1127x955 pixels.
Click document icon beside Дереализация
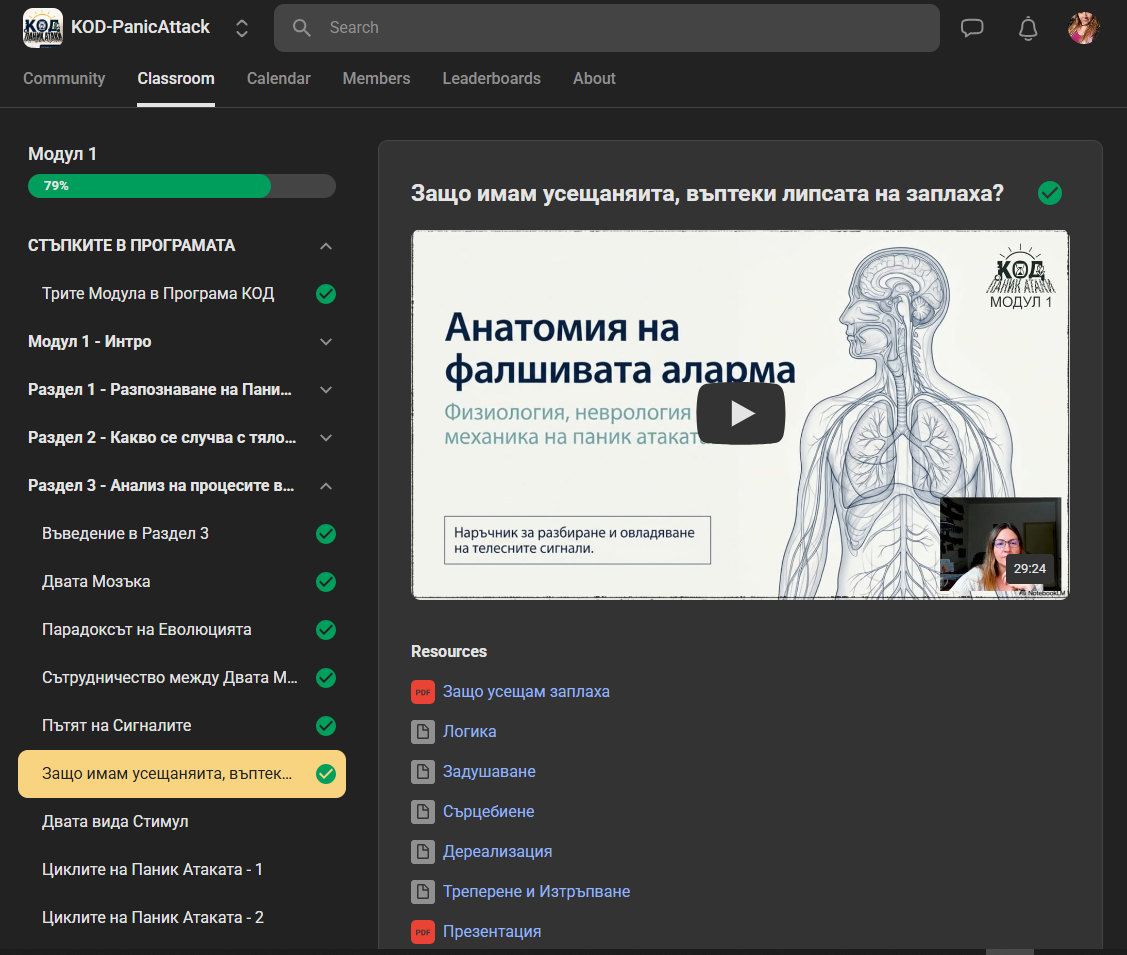(423, 852)
